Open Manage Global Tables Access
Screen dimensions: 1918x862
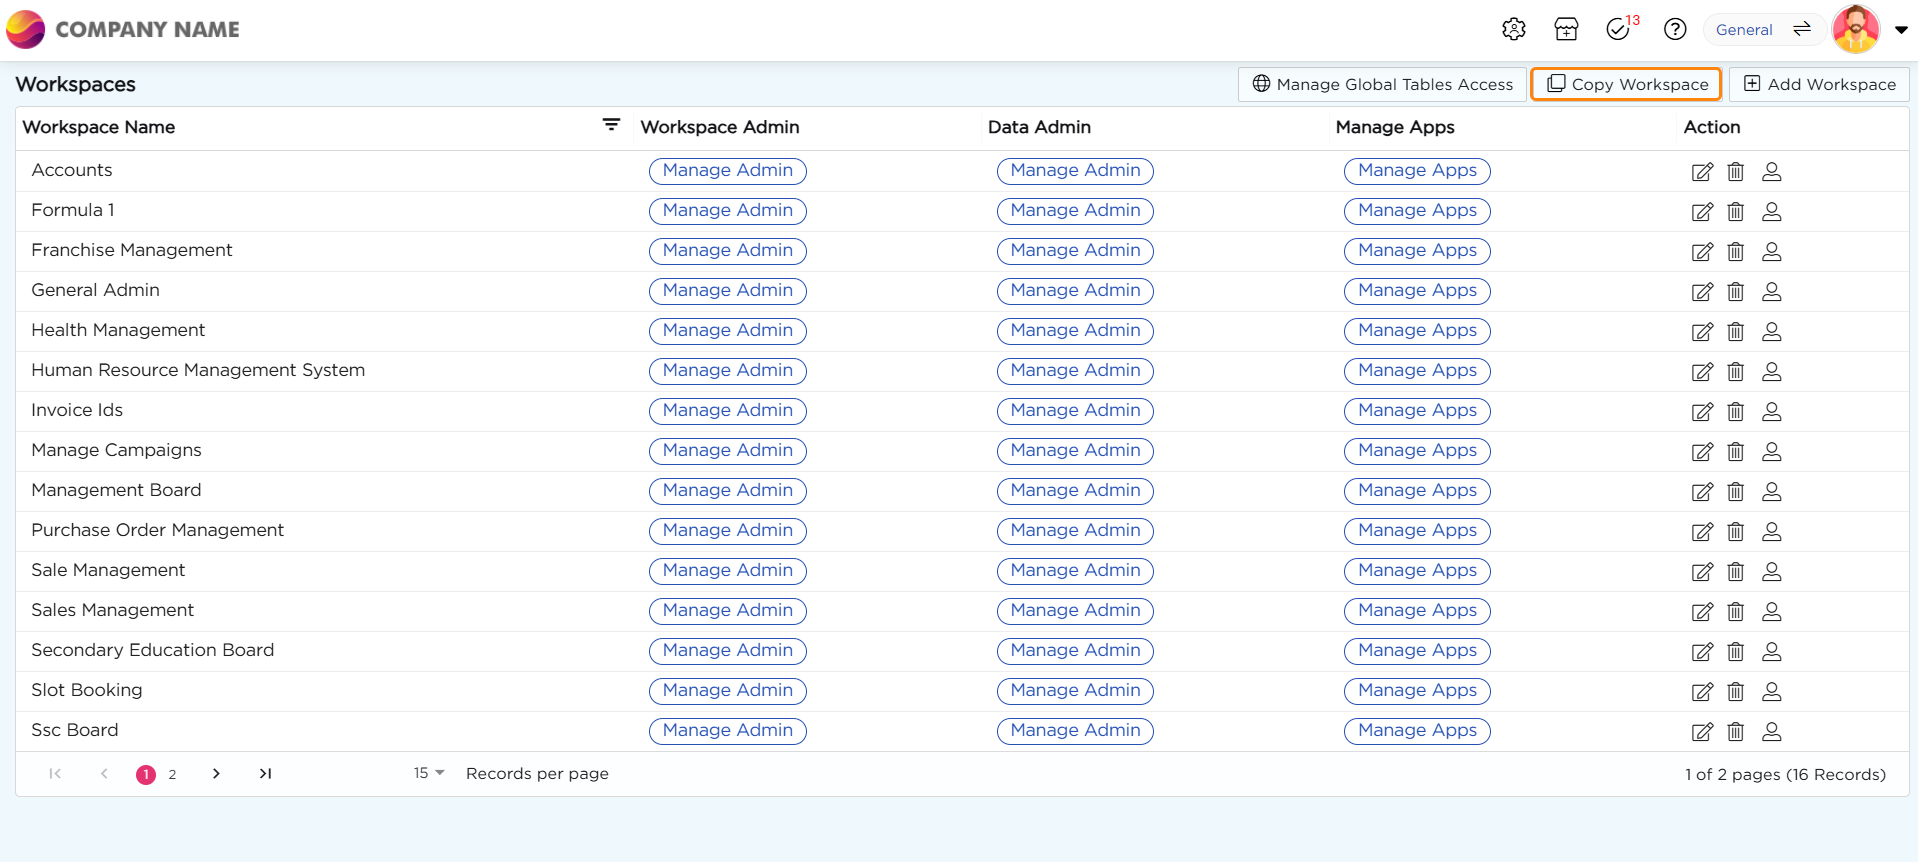pos(1382,85)
